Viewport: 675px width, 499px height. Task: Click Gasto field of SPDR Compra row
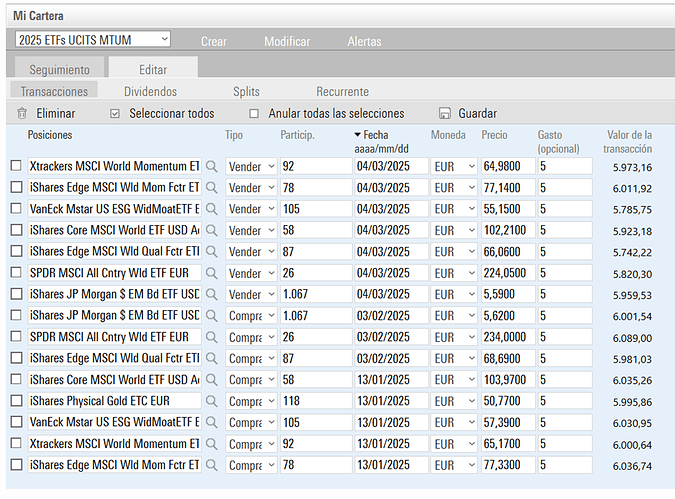(565, 337)
